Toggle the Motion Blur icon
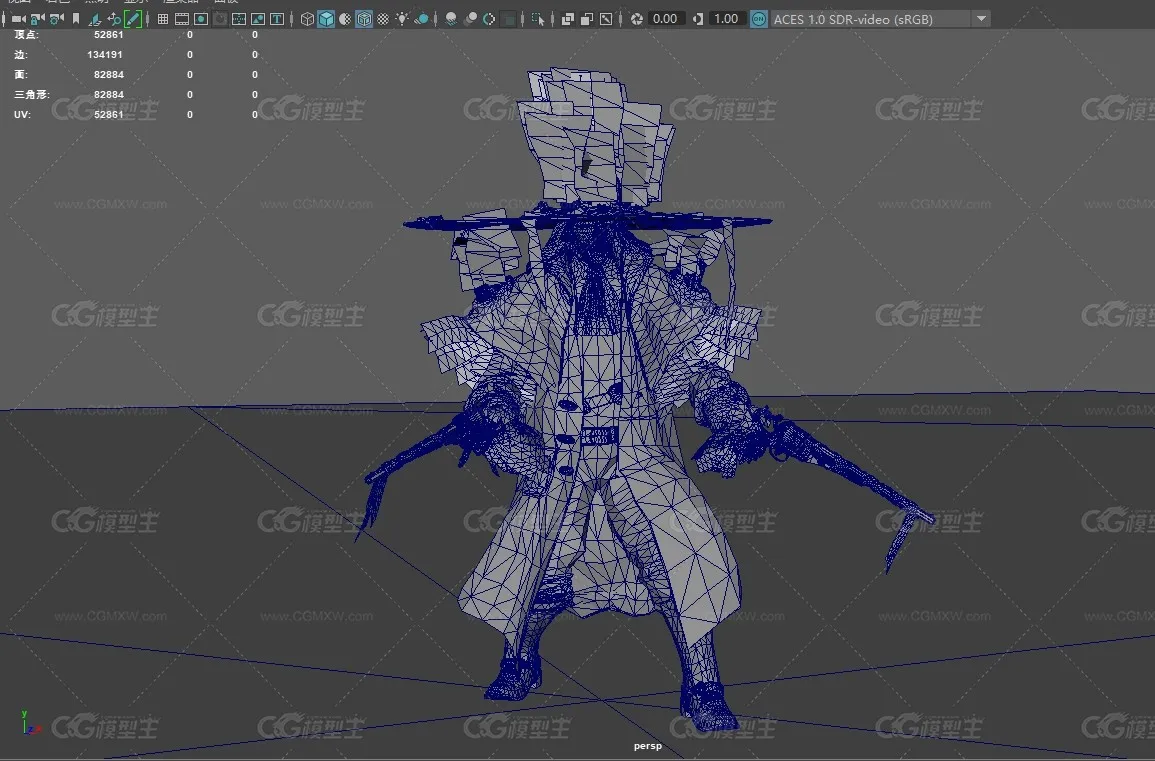Screen dimensions: 1155x761 coord(471,19)
